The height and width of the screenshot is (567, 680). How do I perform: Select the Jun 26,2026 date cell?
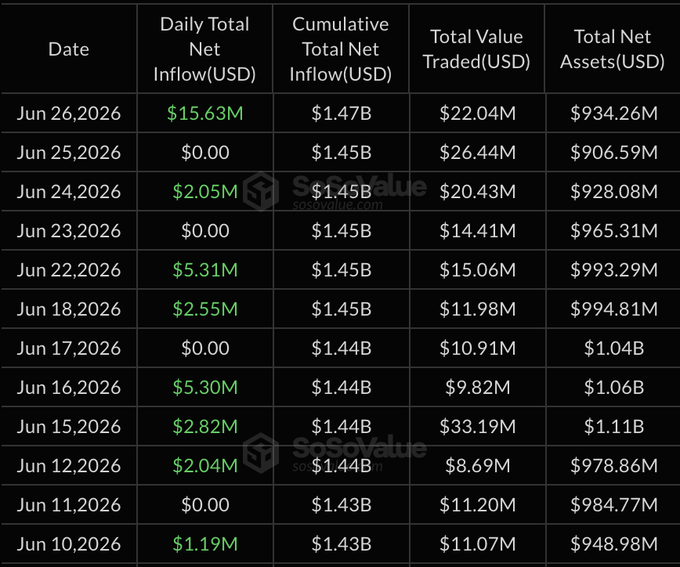click(x=69, y=113)
